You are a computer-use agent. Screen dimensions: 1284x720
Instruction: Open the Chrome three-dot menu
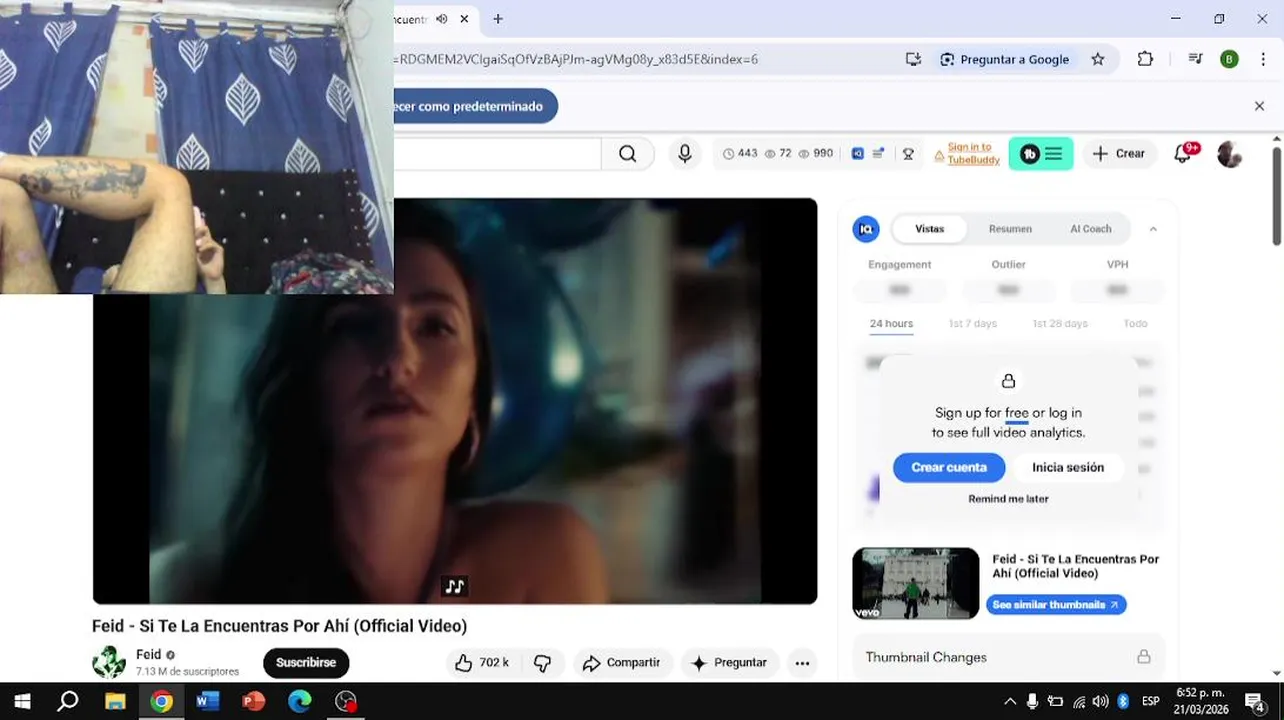[x=1263, y=59]
